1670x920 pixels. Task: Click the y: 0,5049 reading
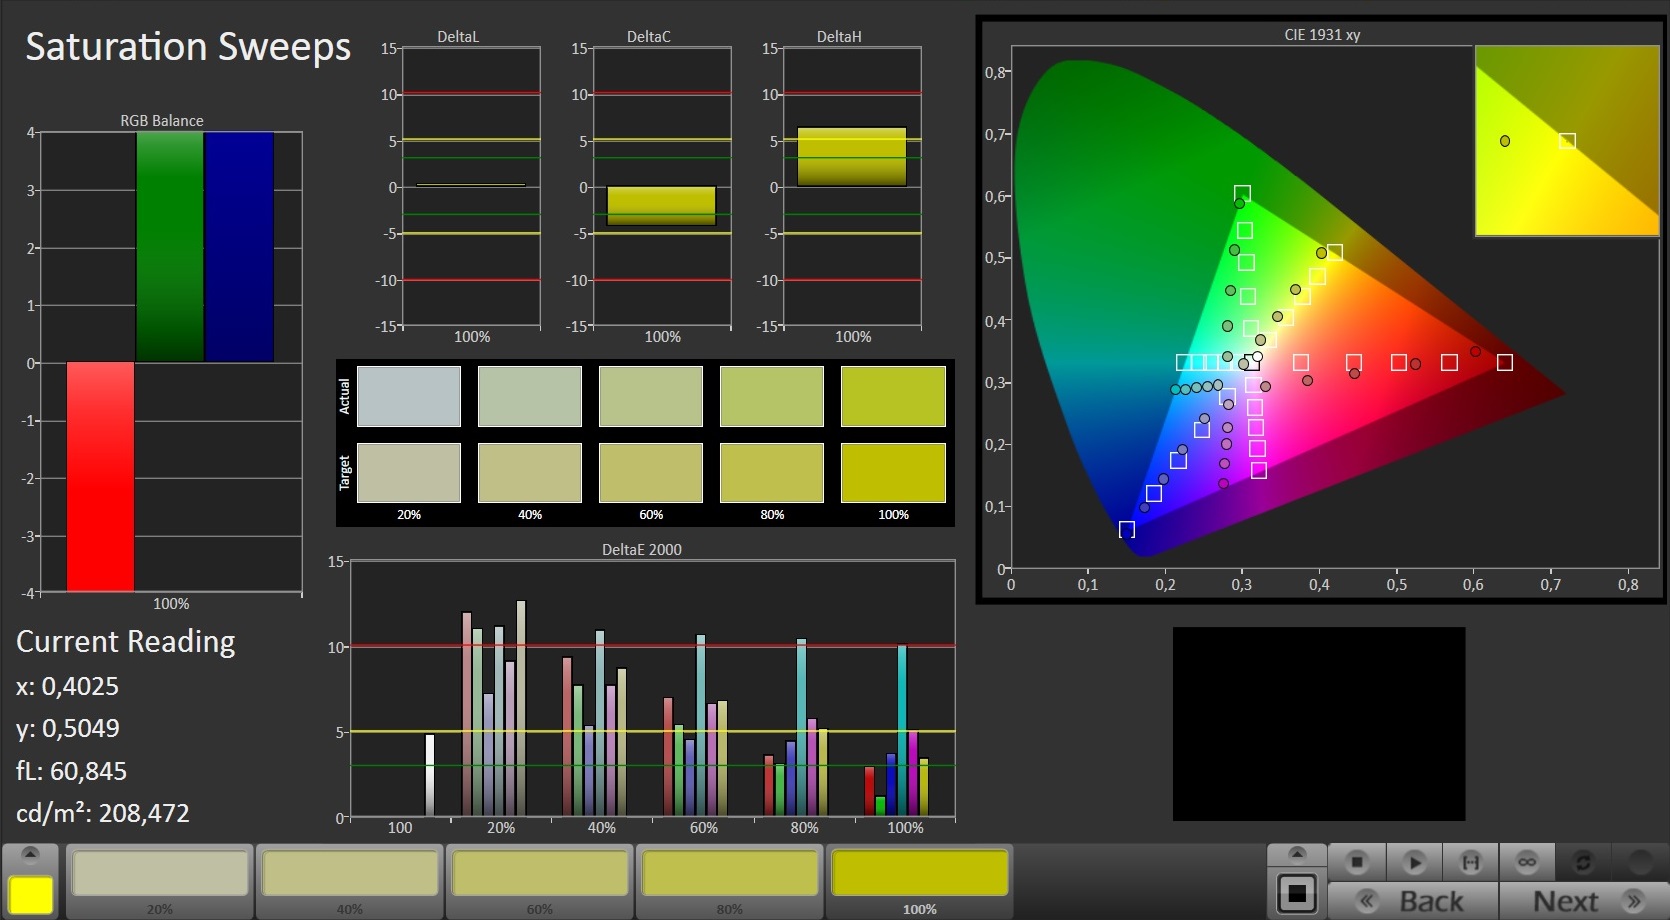[68, 728]
